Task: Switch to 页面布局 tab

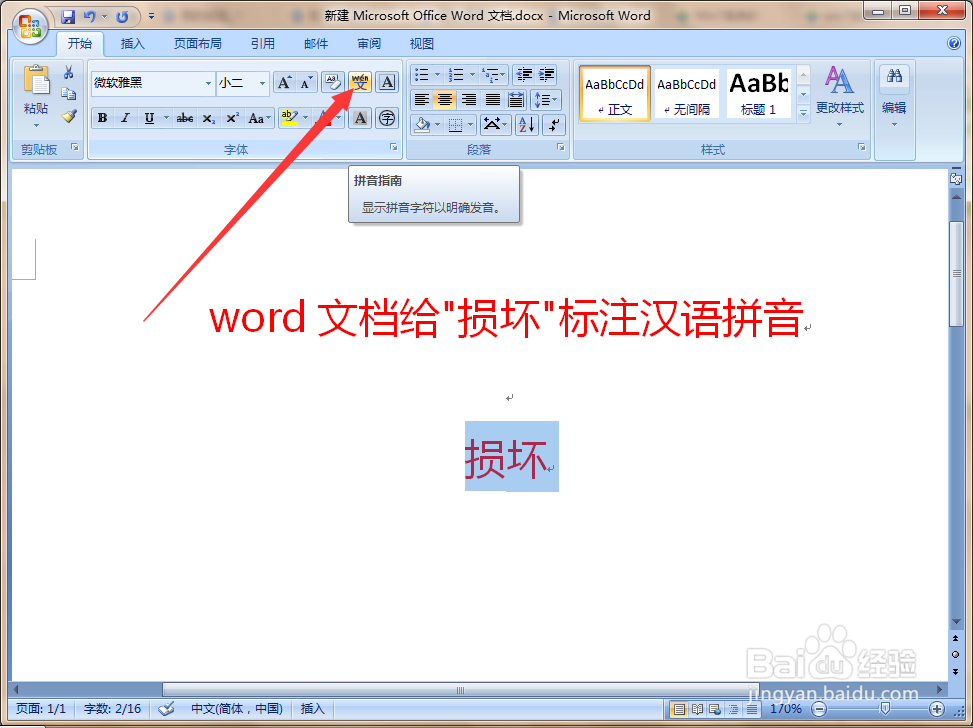Action: tap(197, 43)
